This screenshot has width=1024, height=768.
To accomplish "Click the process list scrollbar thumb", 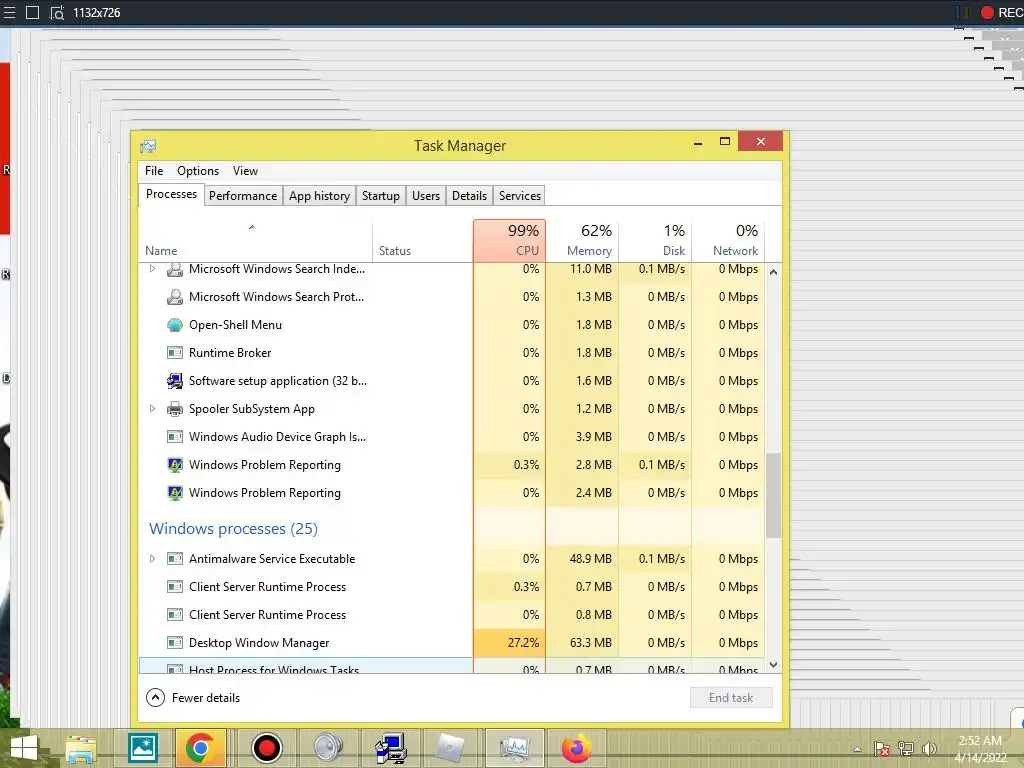I will click(x=773, y=495).
